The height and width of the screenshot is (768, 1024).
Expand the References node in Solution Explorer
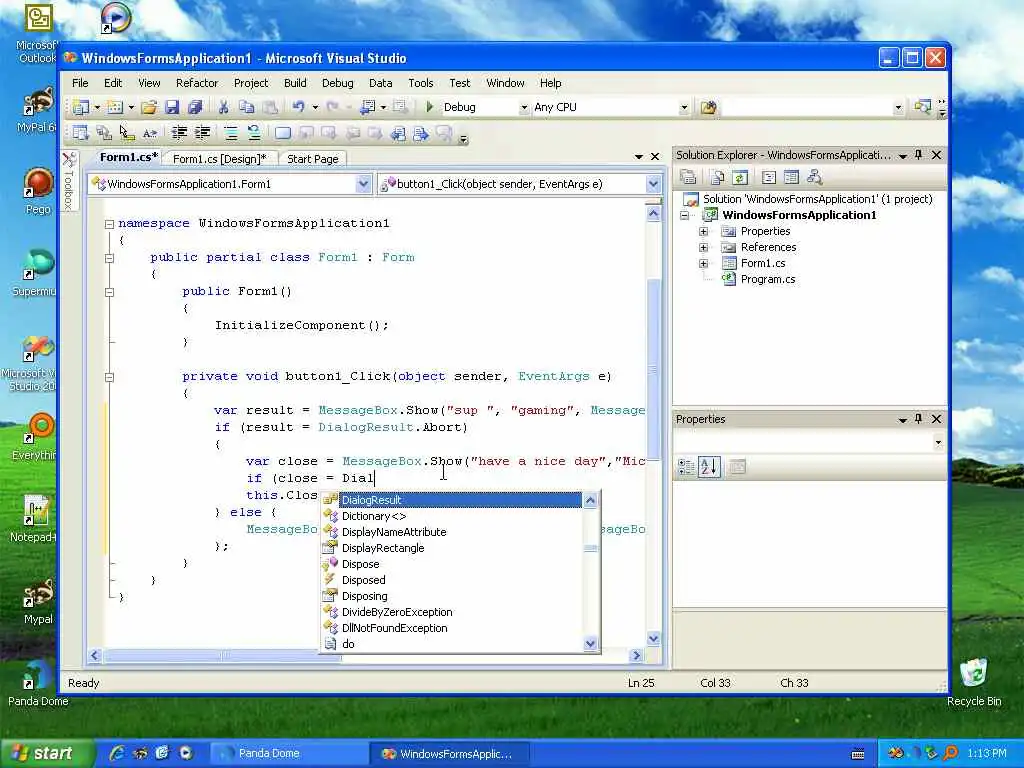(x=703, y=248)
